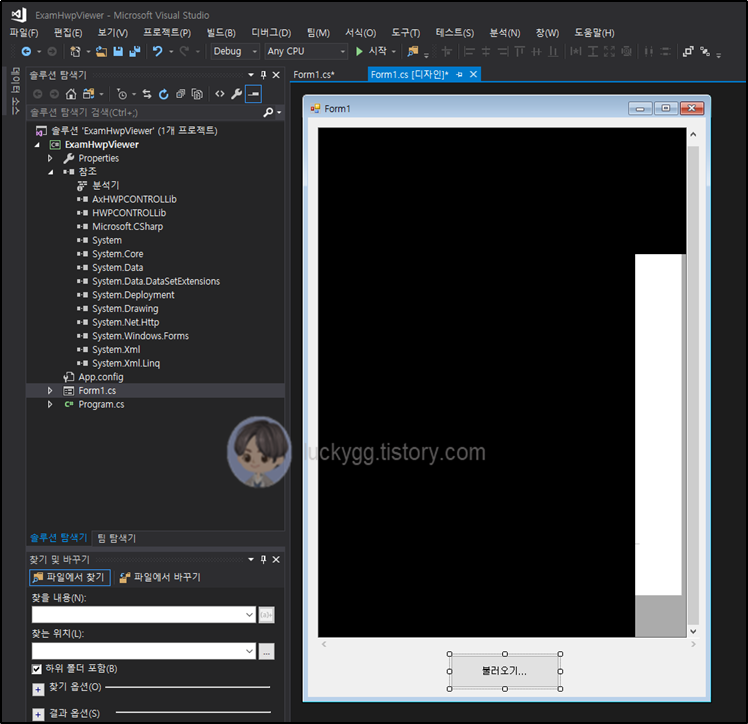The height and width of the screenshot is (724, 748).
Task: Click the view code icon in Solution Explorer
Action: click(219, 94)
